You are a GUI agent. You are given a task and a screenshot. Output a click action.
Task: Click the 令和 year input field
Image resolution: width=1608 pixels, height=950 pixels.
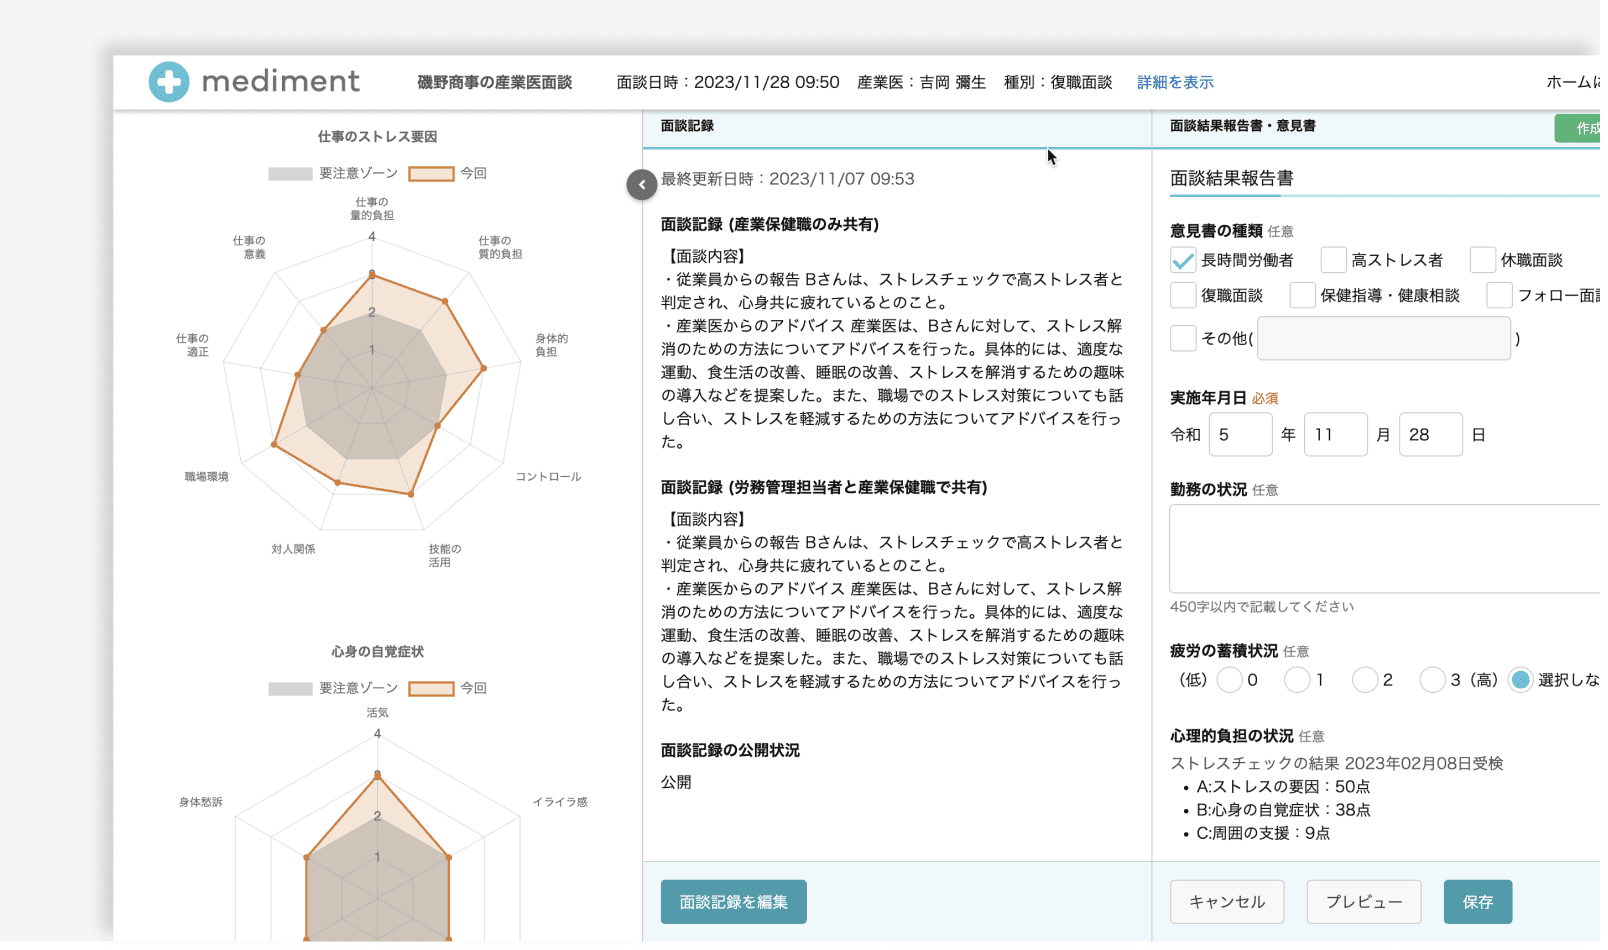point(1240,435)
